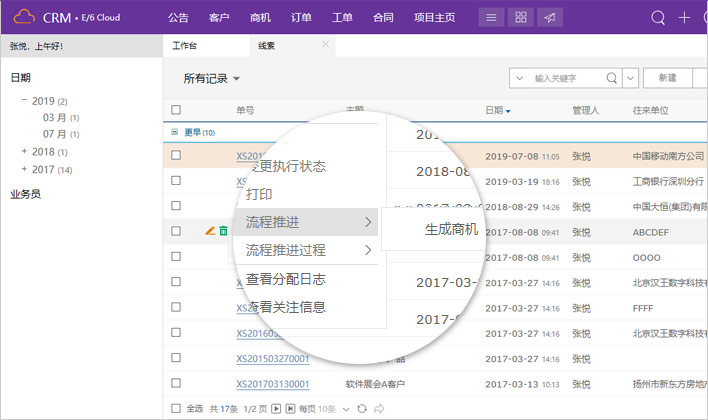This screenshot has height=420, width=708.
Task: Click the orange pencil edit icon
Action: 210,231
